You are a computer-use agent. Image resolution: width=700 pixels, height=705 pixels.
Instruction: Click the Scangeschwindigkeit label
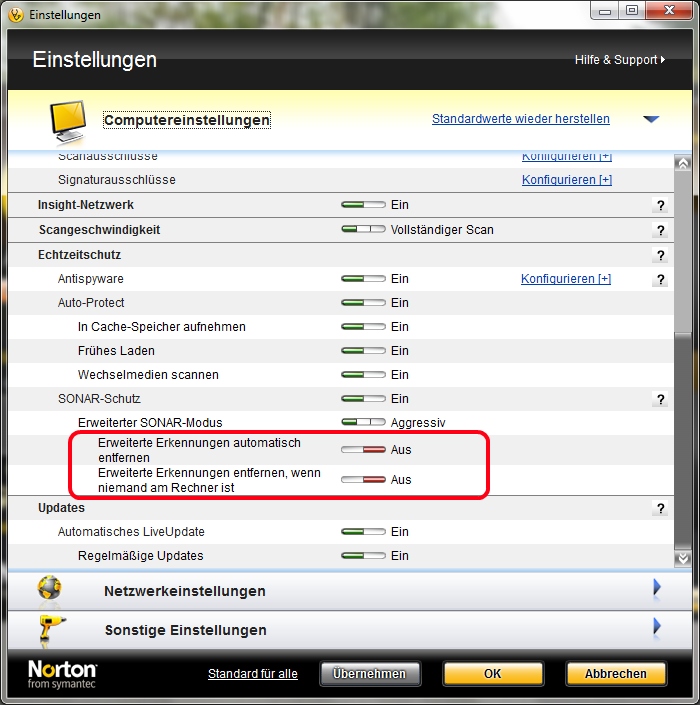click(99, 230)
